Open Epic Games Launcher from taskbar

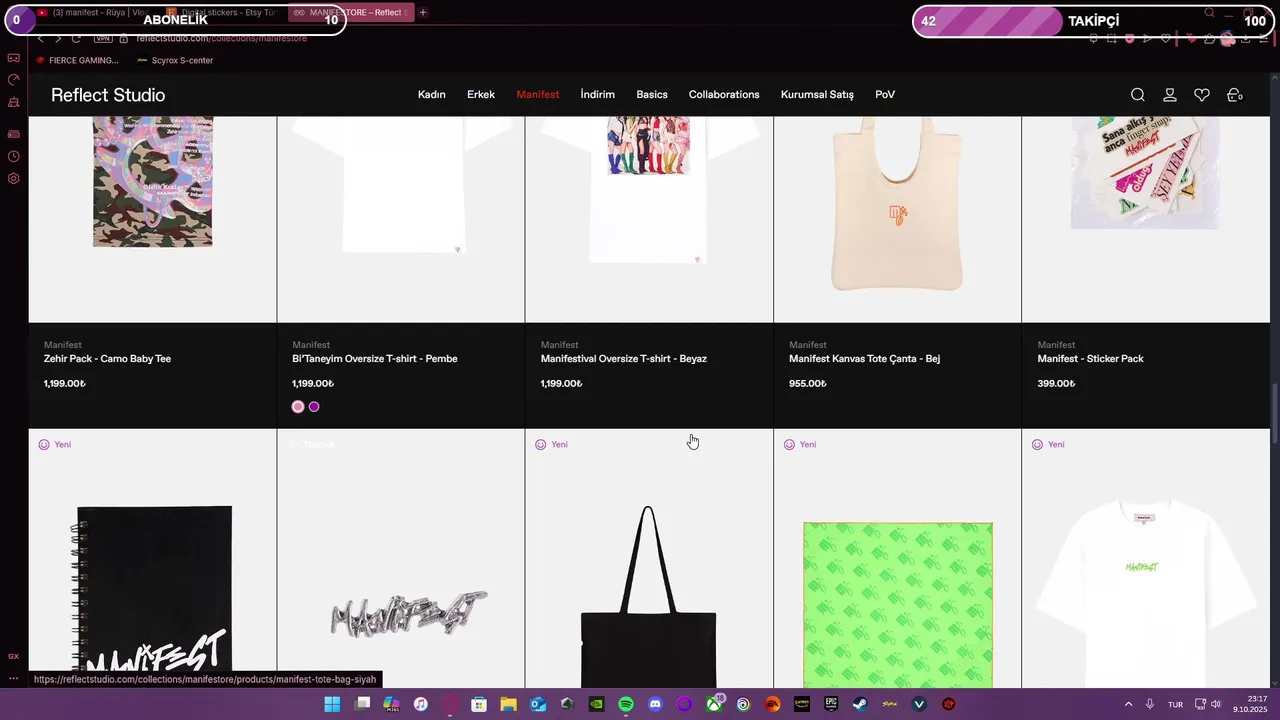click(x=831, y=704)
